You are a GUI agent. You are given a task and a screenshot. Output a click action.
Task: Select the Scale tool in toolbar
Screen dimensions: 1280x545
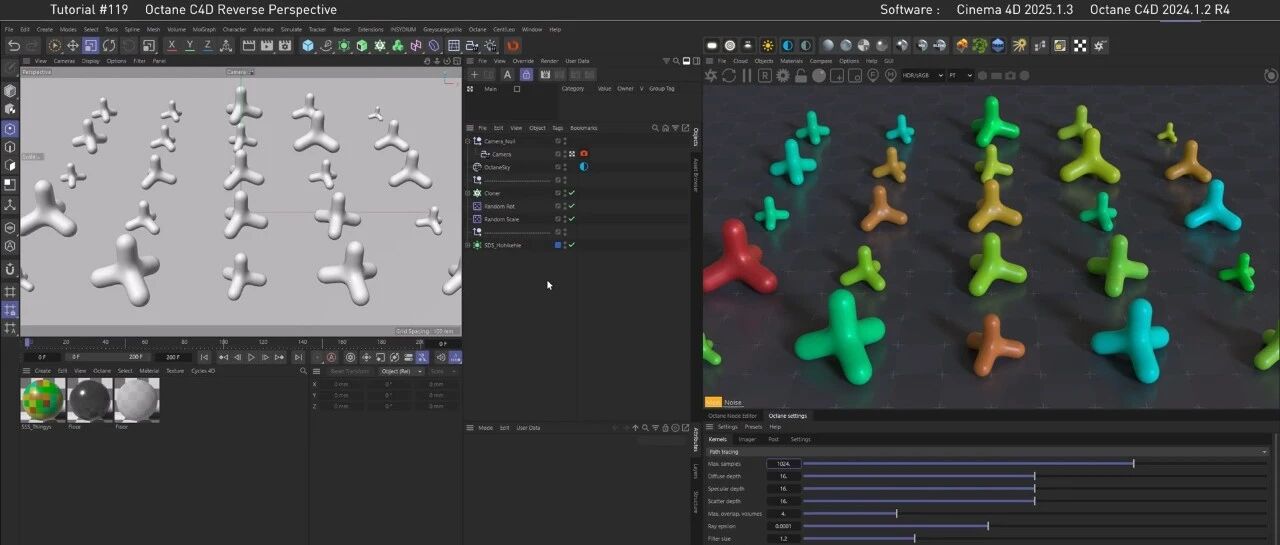click(90, 46)
